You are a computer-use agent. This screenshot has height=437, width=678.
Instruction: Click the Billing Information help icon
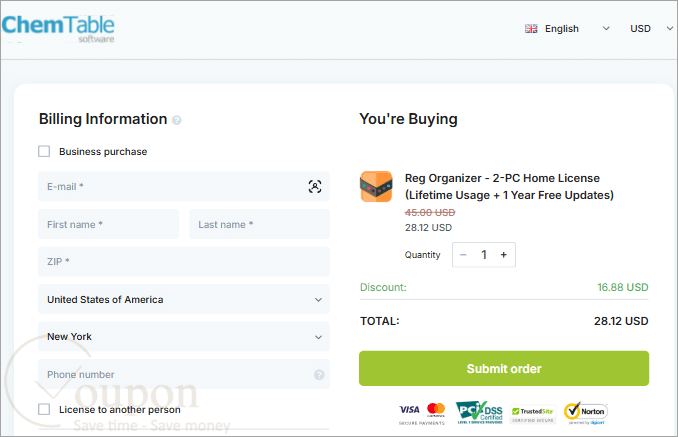click(x=176, y=120)
